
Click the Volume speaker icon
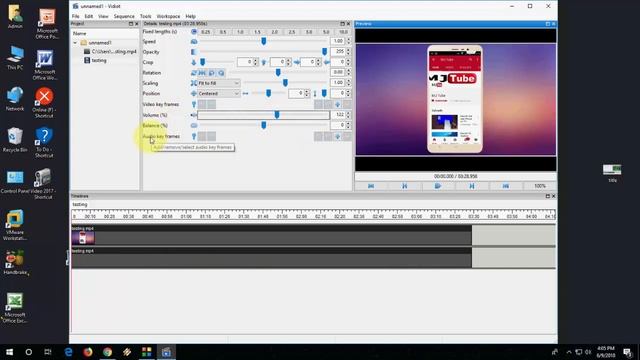coord(194,115)
